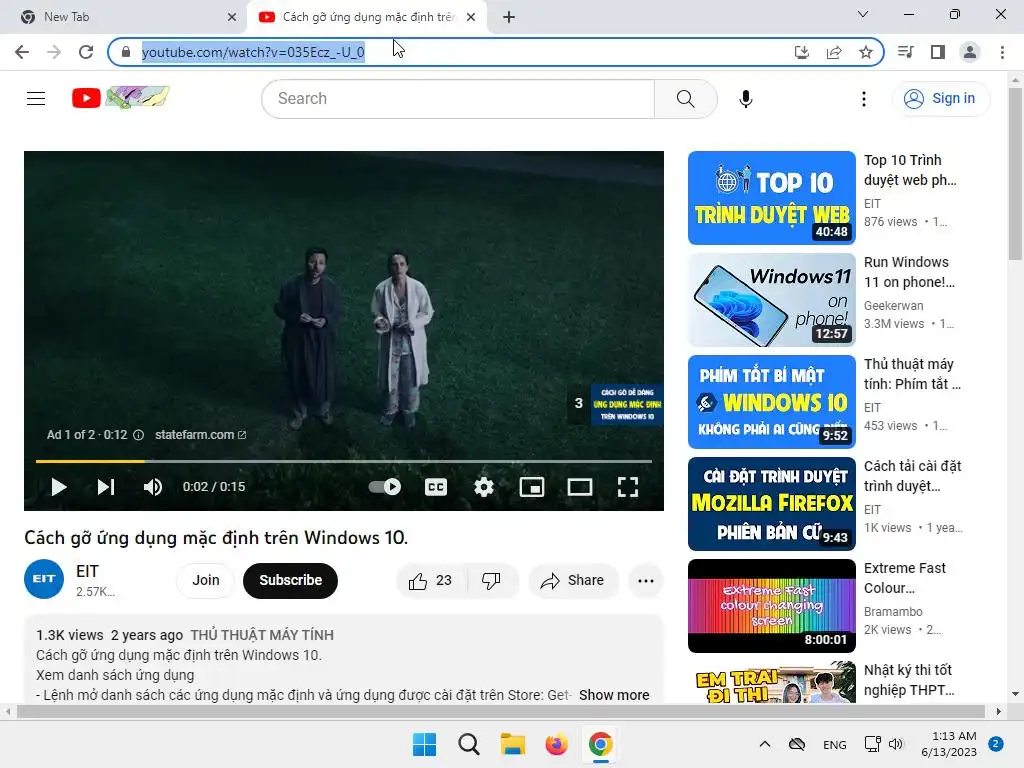Go back in Chrome
The height and width of the screenshot is (768, 1024).
pyautogui.click(x=22, y=52)
